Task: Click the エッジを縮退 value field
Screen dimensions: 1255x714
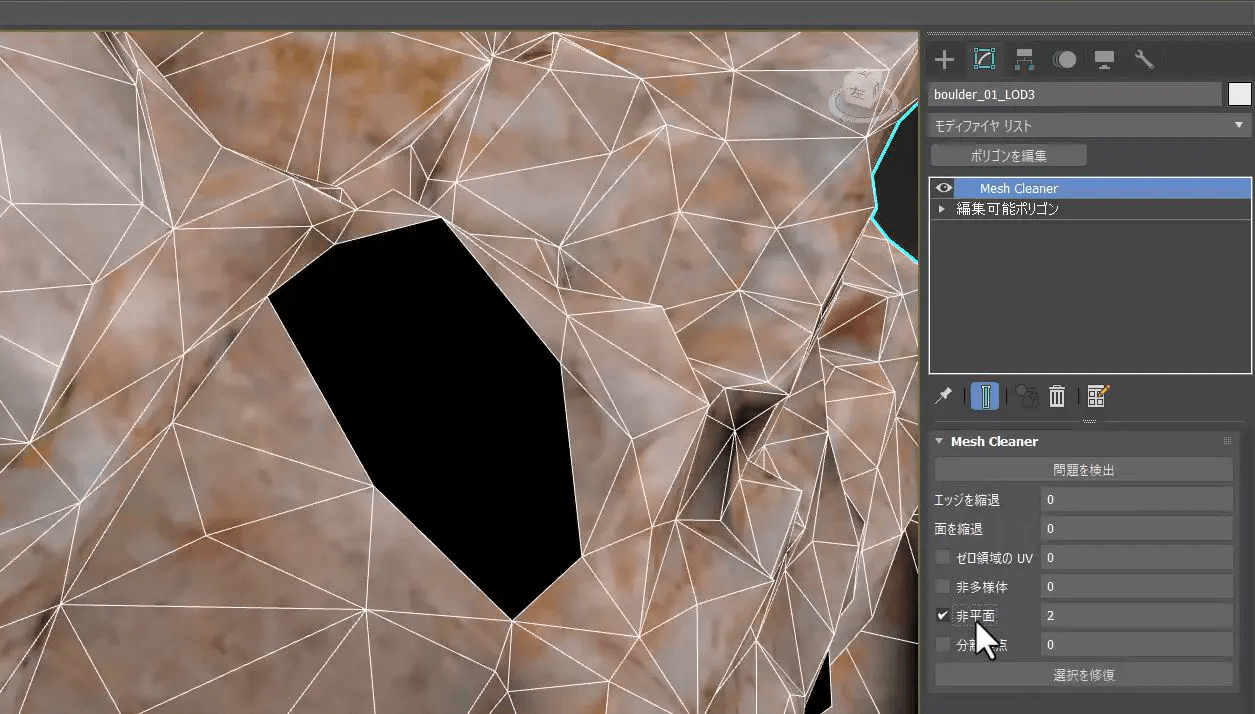Action: [x=1136, y=500]
